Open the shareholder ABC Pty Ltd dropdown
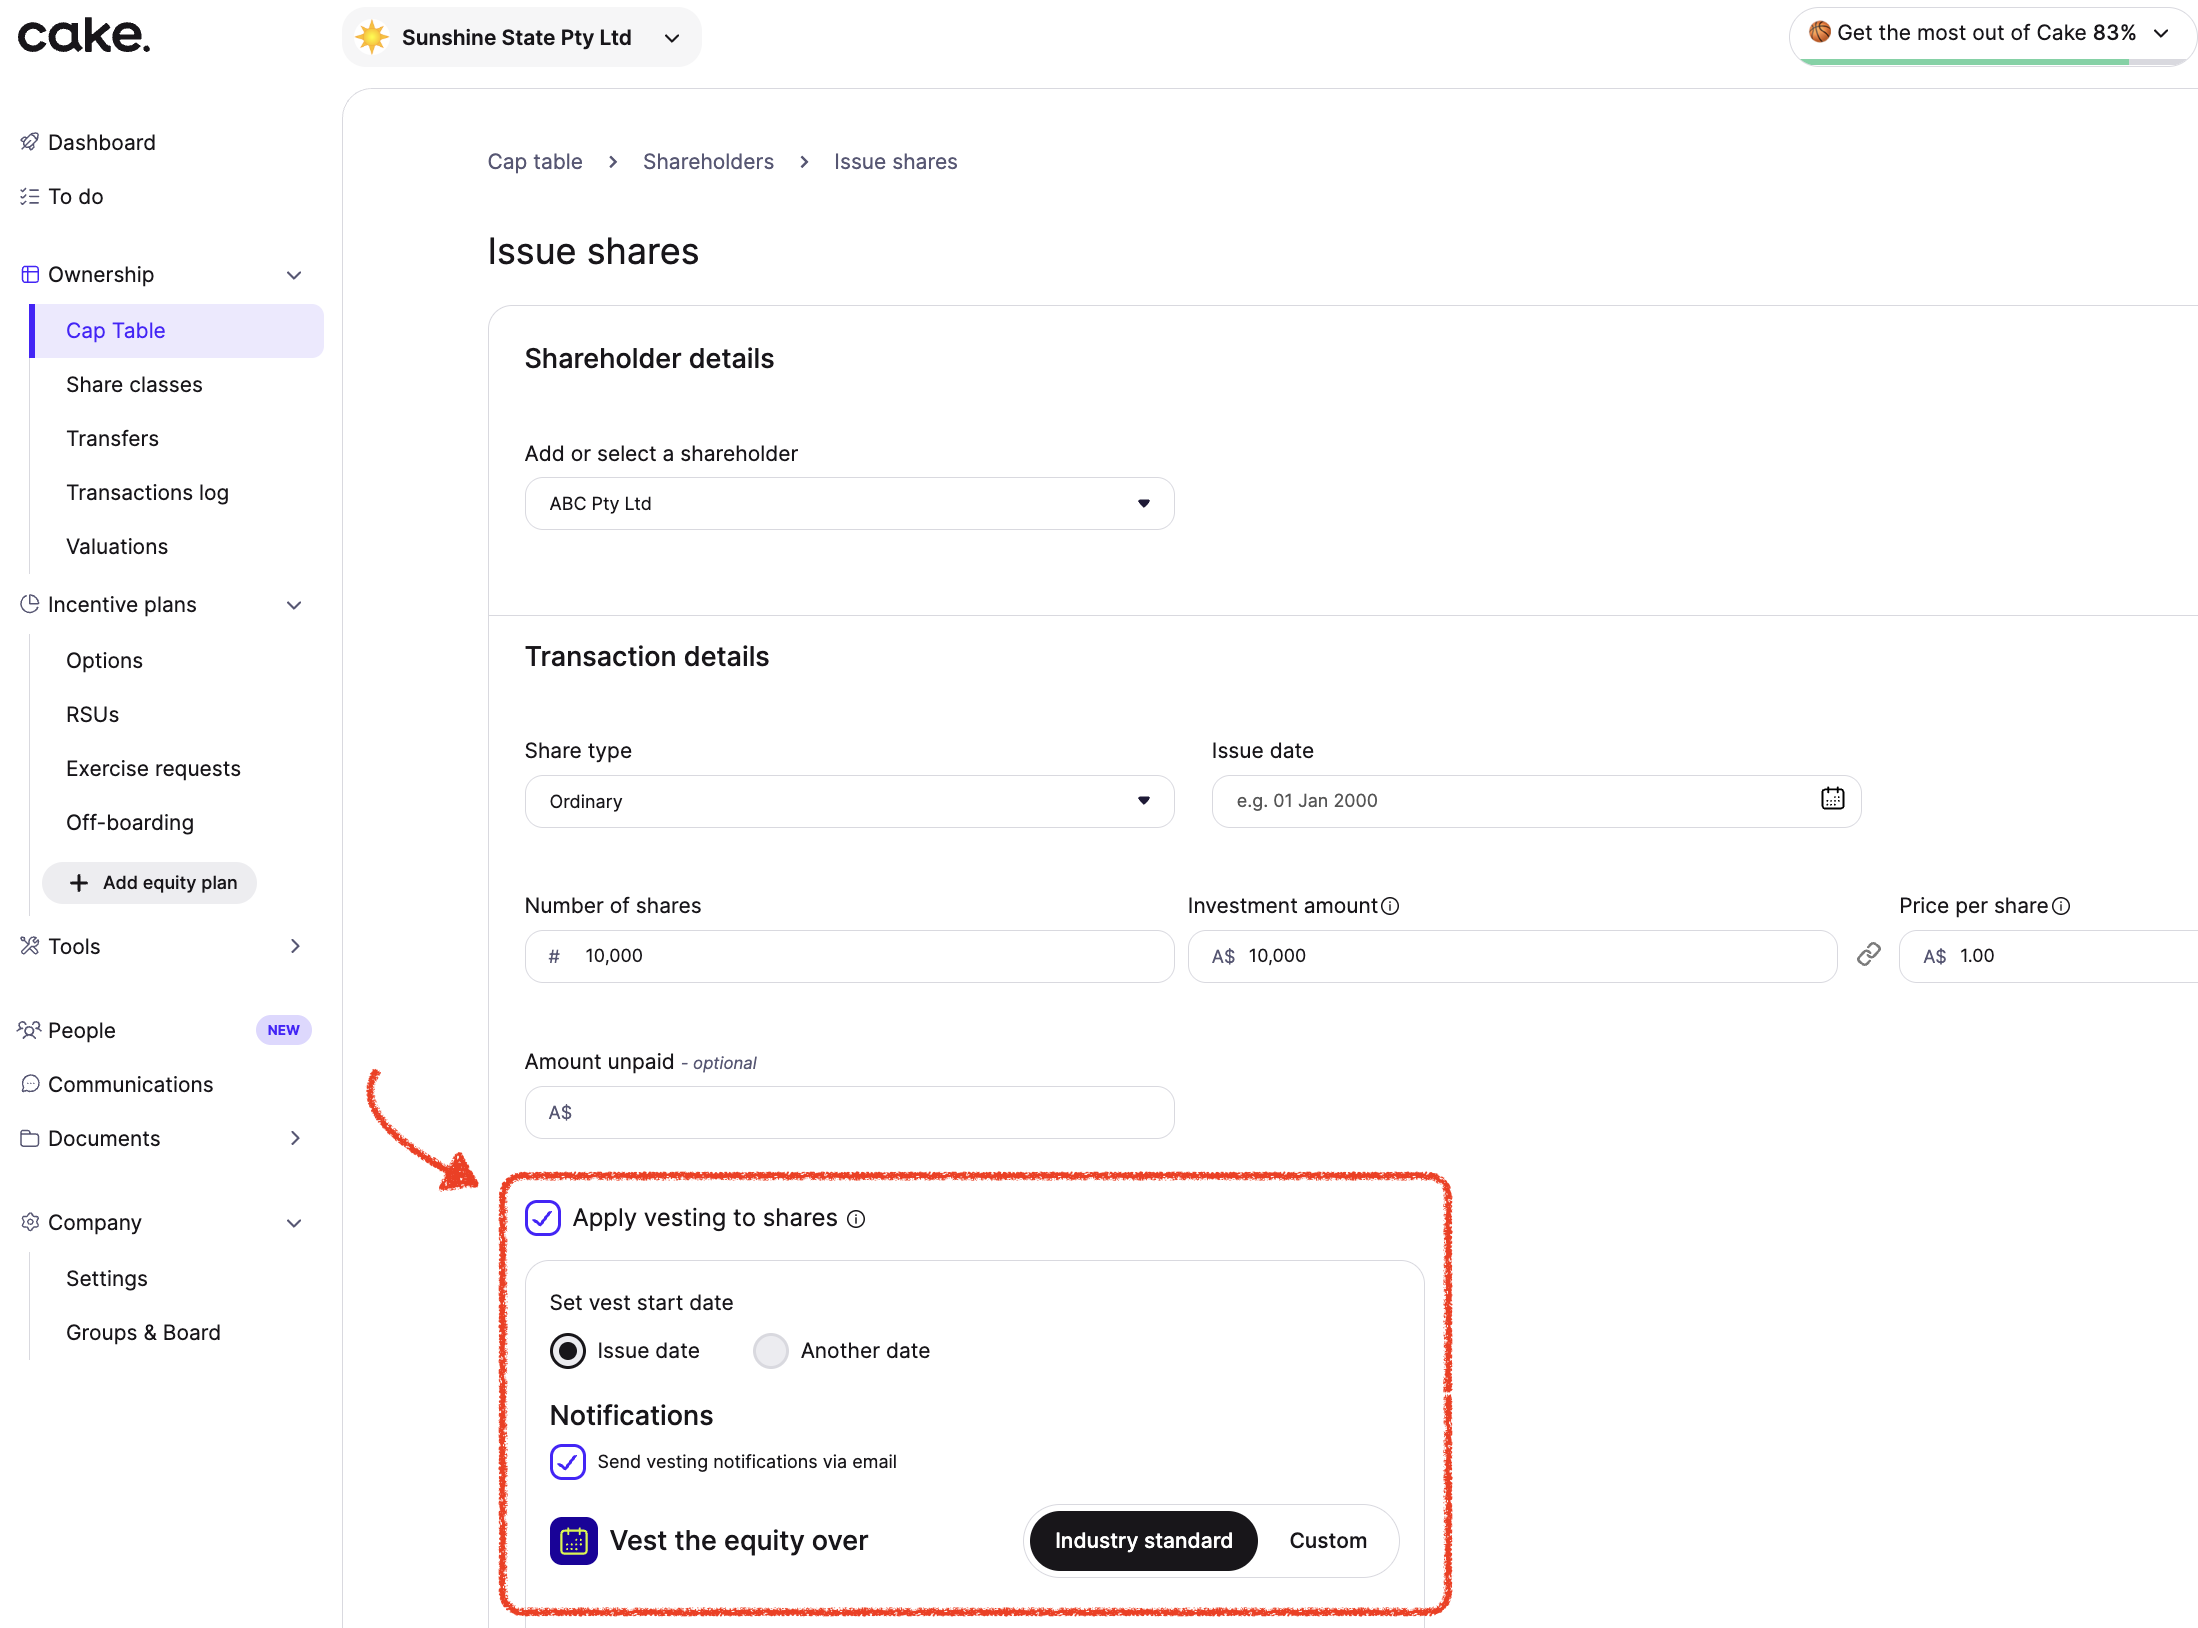The width and height of the screenshot is (2198, 1628). click(849, 503)
